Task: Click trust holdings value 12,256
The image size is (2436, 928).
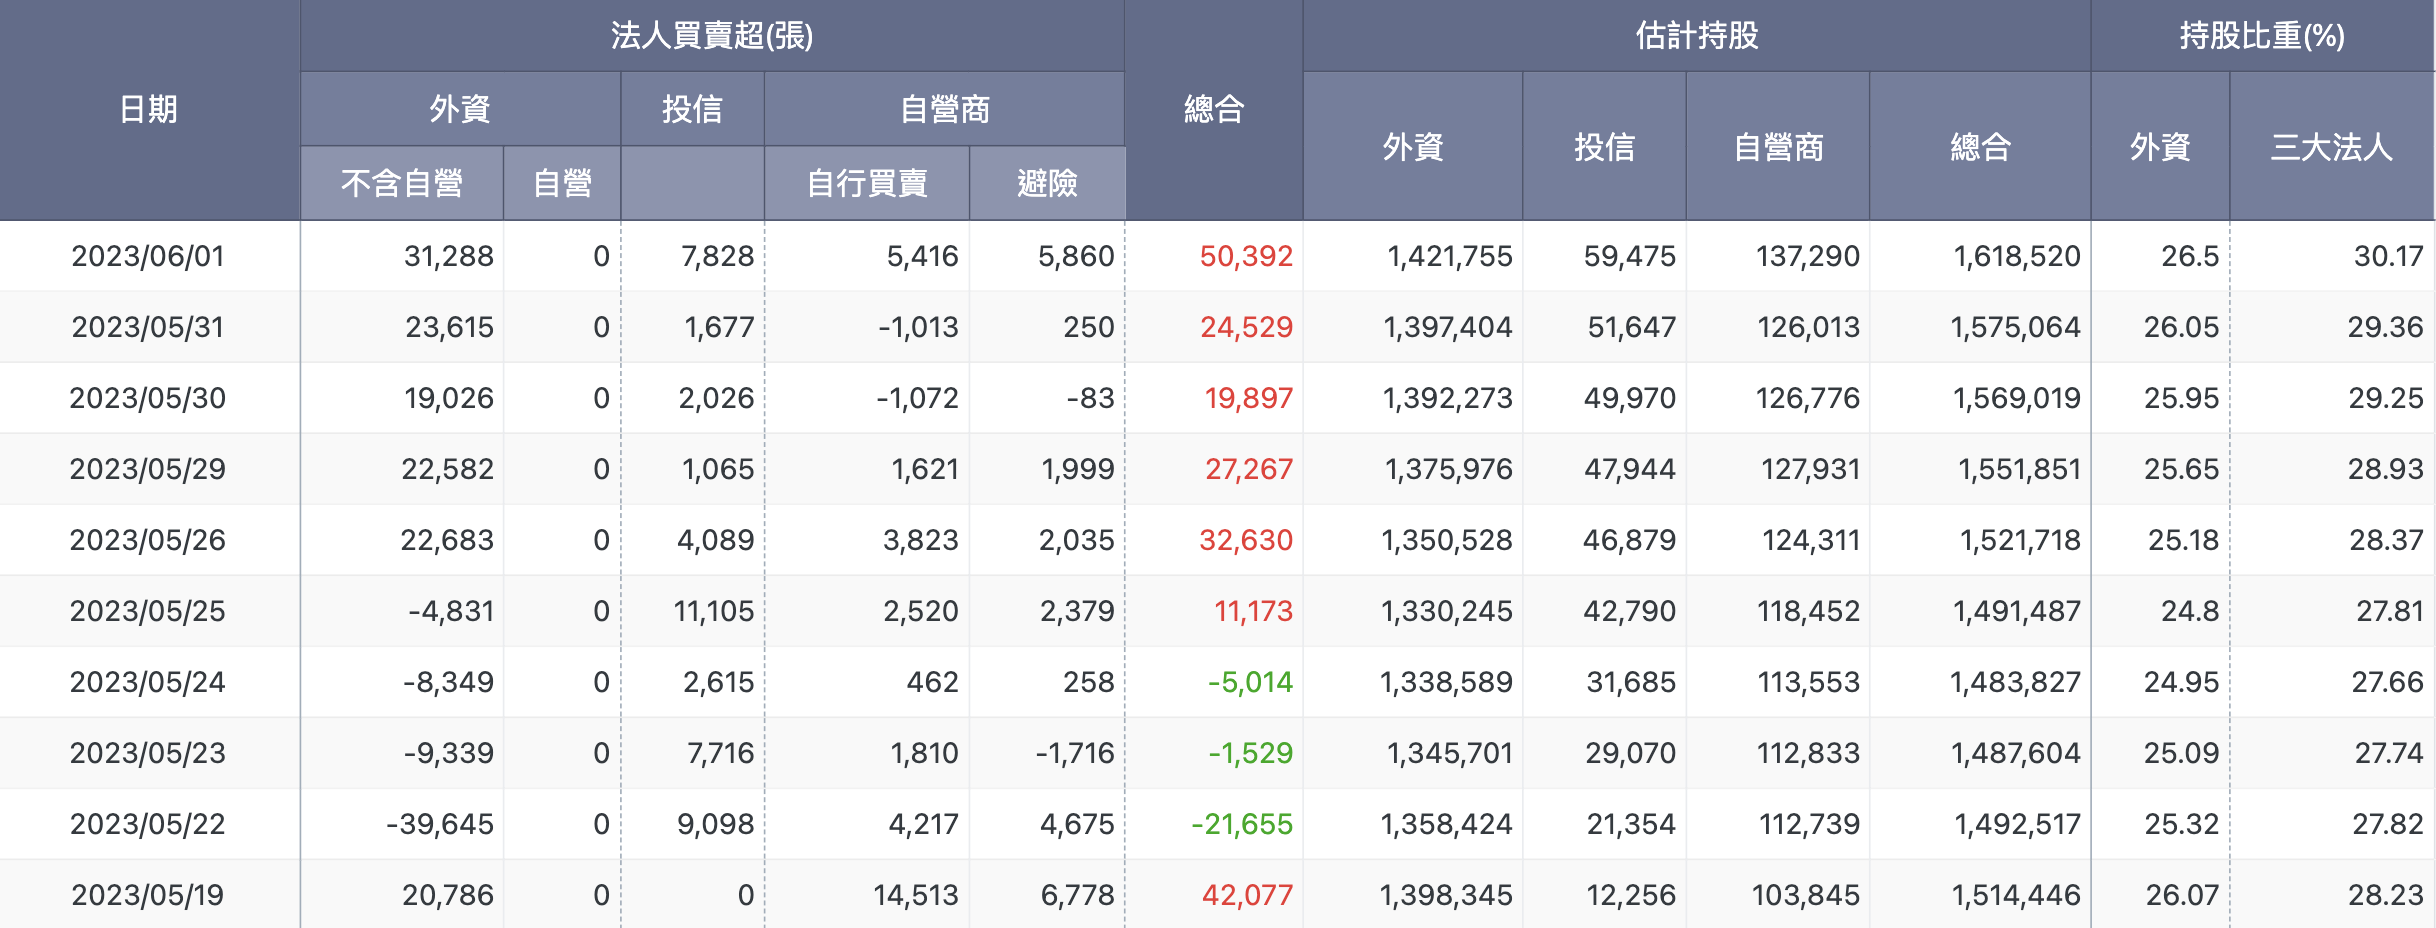Action: pyautogui.click(x=1631, y=895)
